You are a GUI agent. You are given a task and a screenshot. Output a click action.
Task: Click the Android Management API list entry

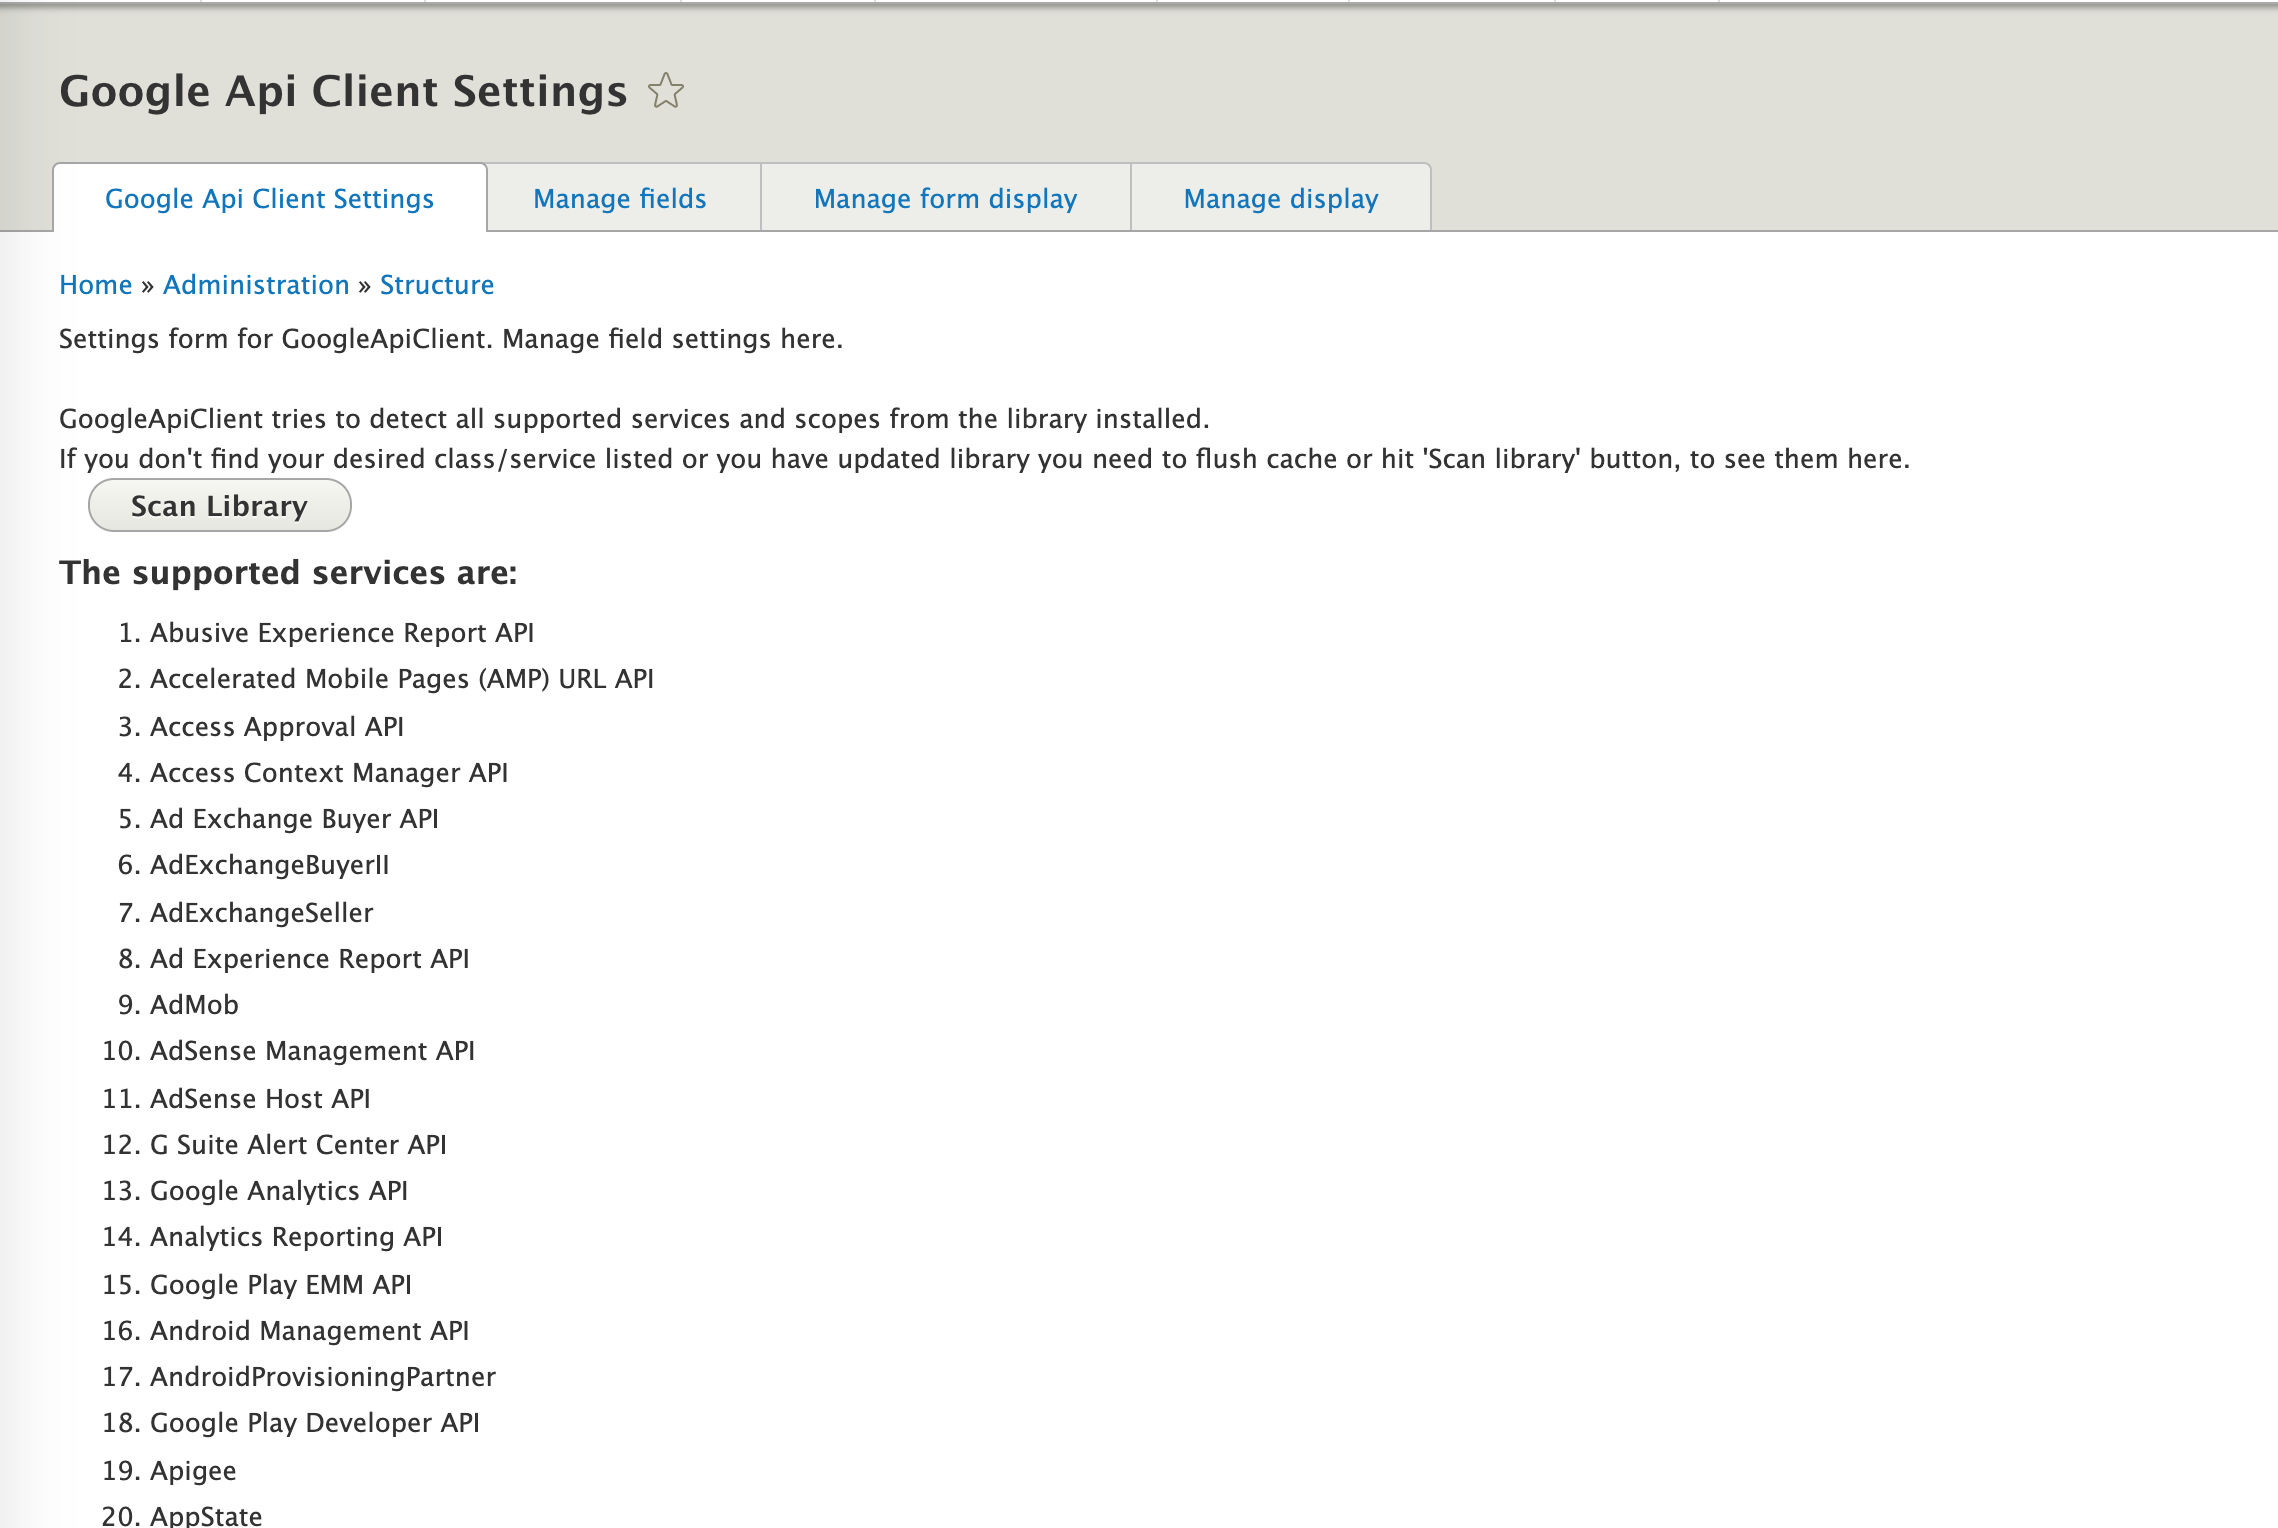(309, 1331)
